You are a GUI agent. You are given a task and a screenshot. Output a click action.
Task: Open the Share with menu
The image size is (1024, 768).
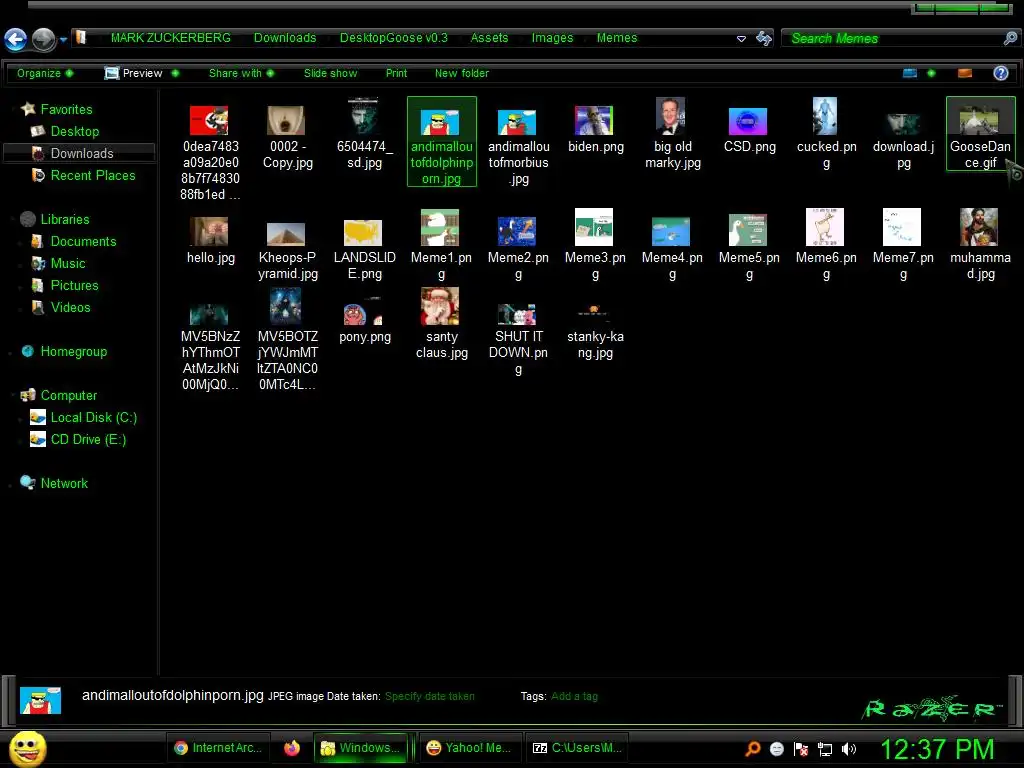[x=241, y=73]
